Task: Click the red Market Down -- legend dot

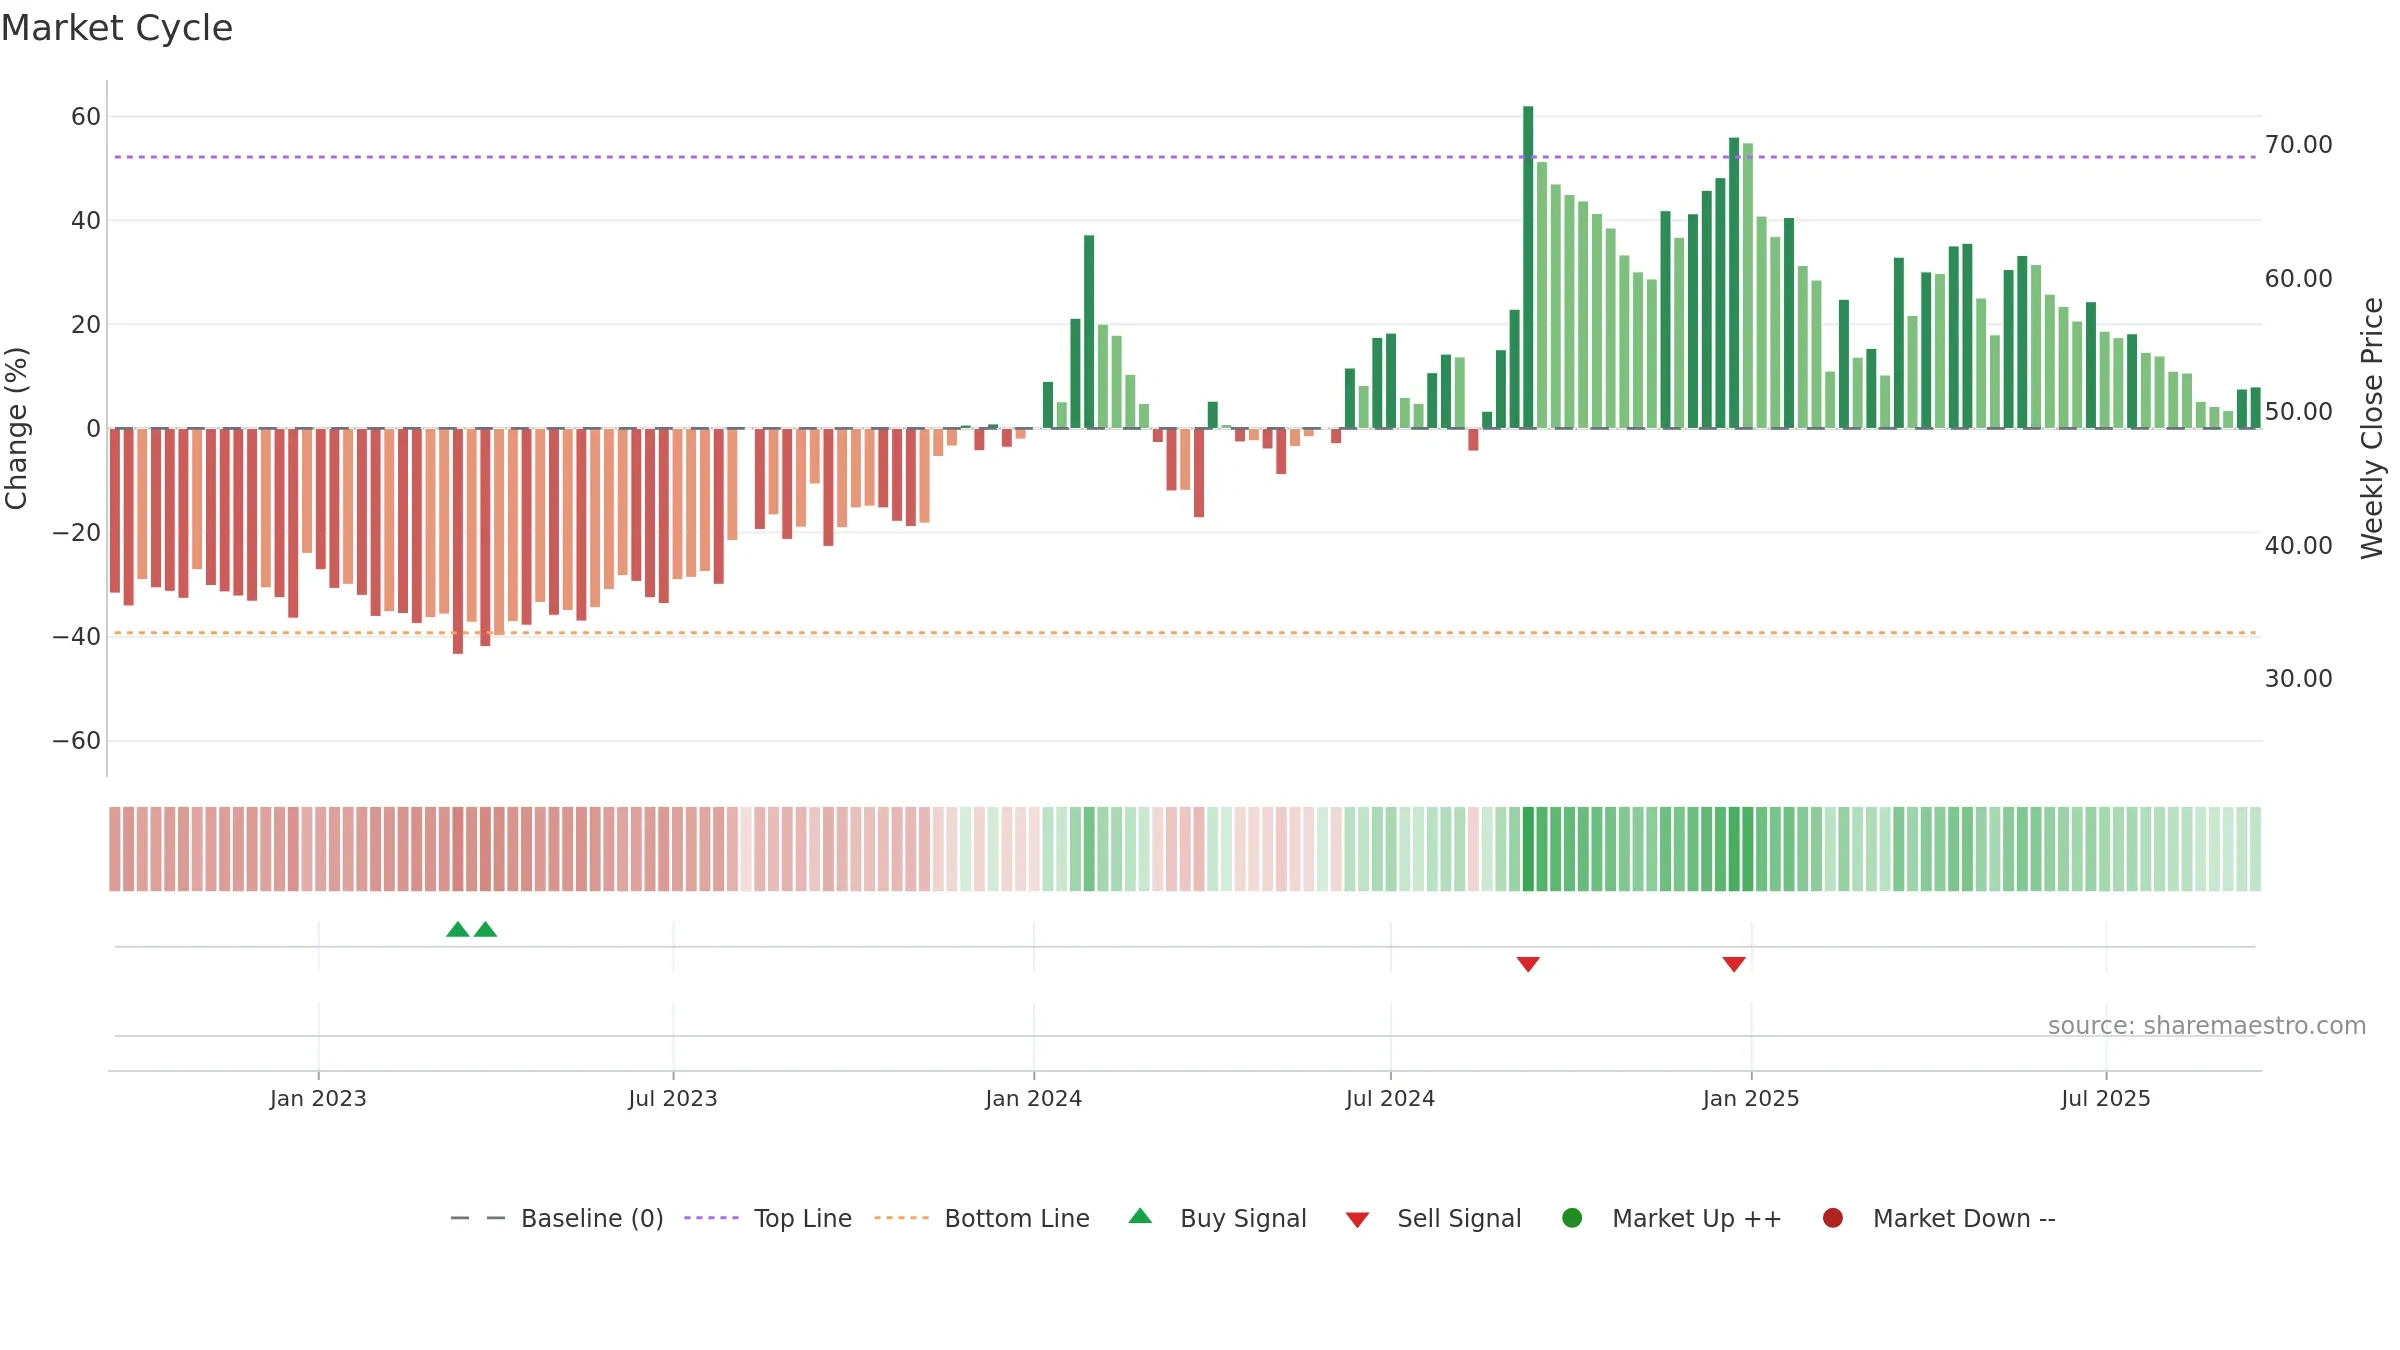Action: 1833,1218
